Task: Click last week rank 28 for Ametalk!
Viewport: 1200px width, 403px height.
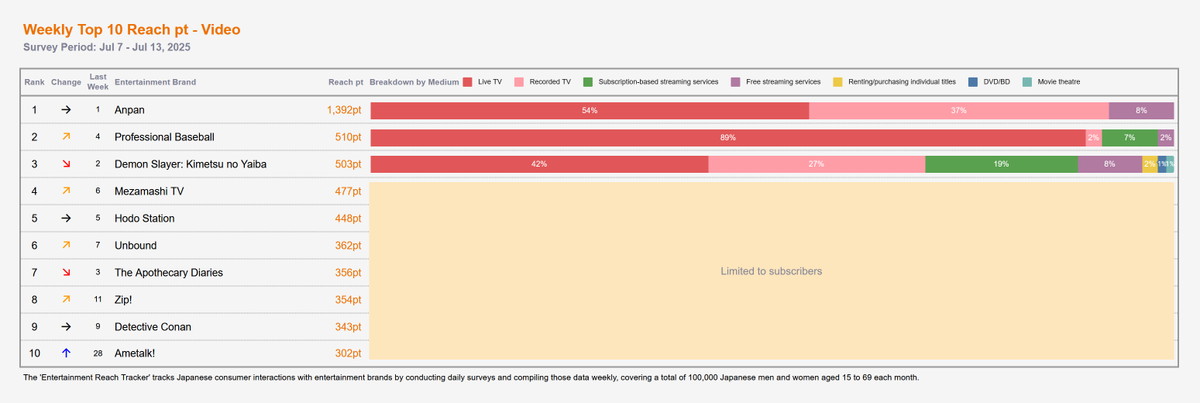Action: tap(98, 354)
